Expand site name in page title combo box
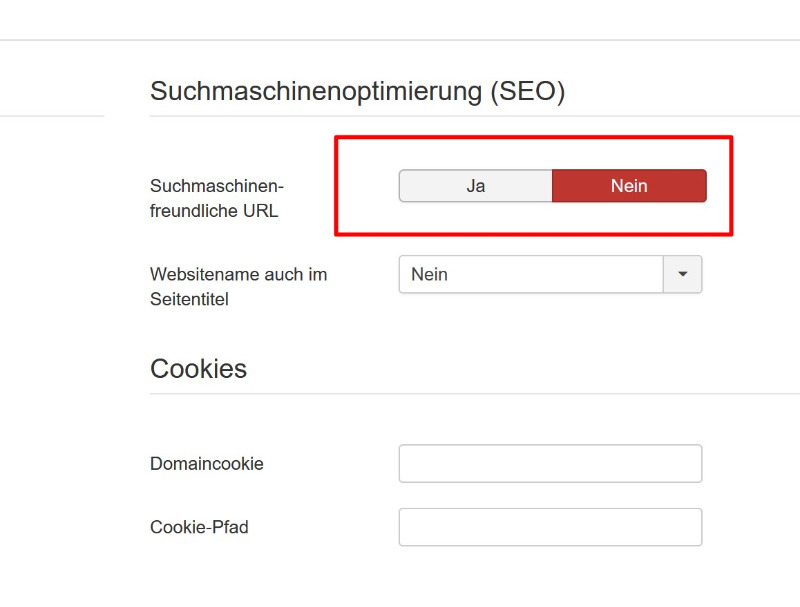 tap(551, 274)
